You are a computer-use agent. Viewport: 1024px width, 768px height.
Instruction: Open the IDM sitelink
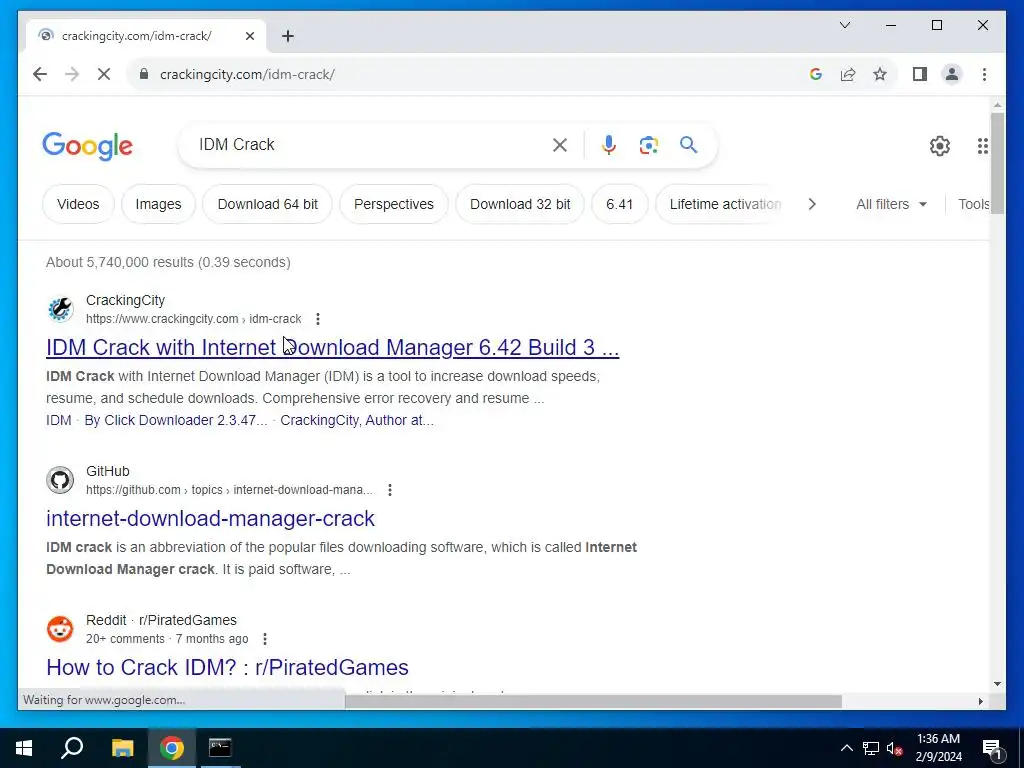pyautogui.click(x=58, y=420)
